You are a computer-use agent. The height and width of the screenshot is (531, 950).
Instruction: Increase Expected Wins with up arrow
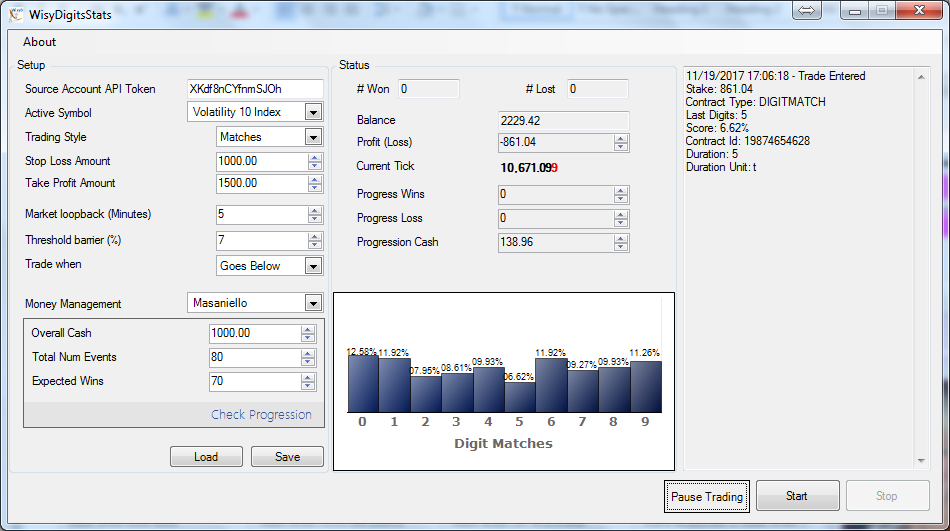[x=308, y=378]
